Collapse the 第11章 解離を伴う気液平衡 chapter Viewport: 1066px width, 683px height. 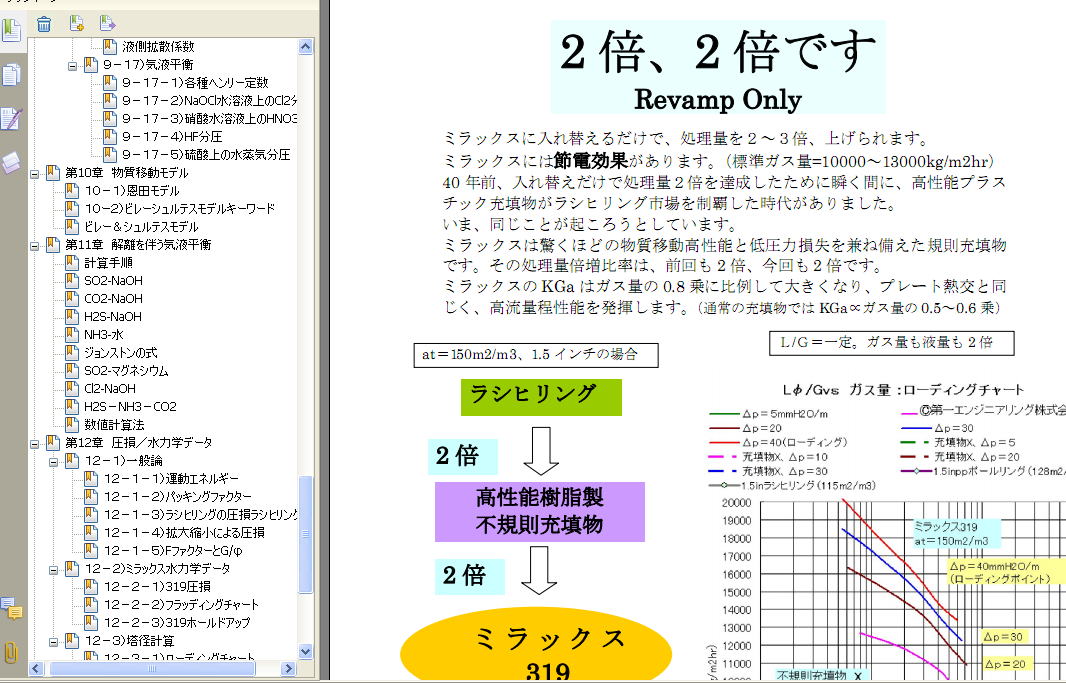[35, 245]
